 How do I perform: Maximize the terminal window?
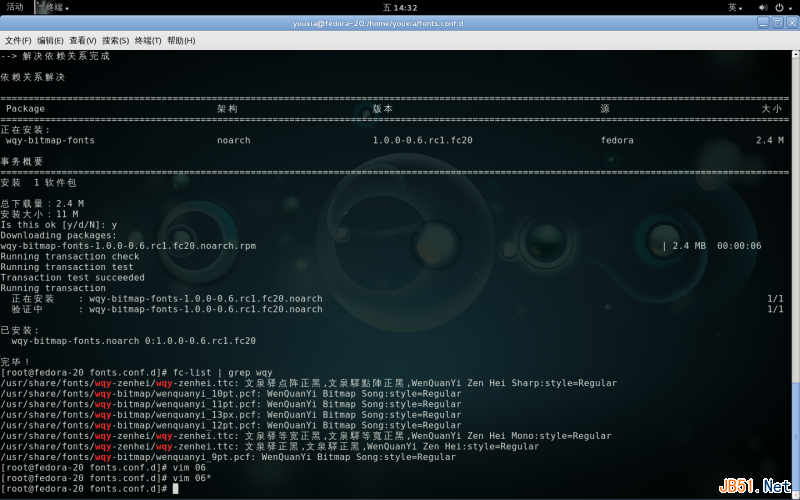778,23
